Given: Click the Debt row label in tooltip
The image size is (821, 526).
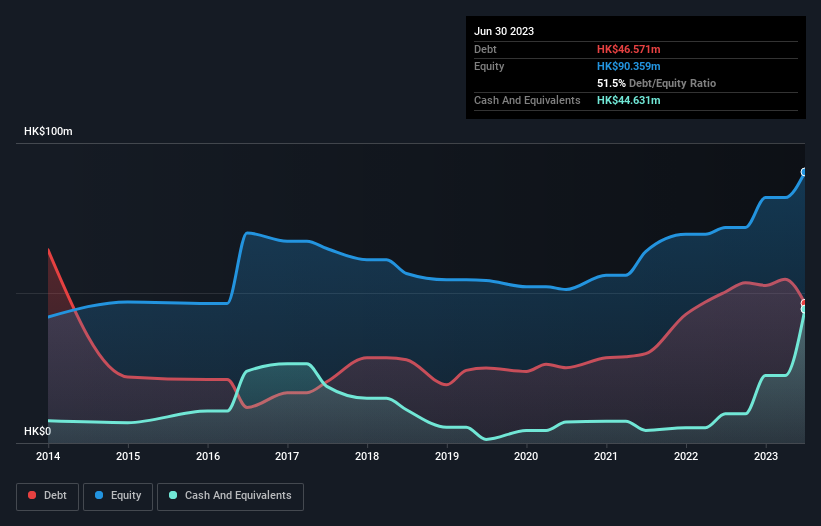Looking at the screenshot, I should (x=485, y=49).
